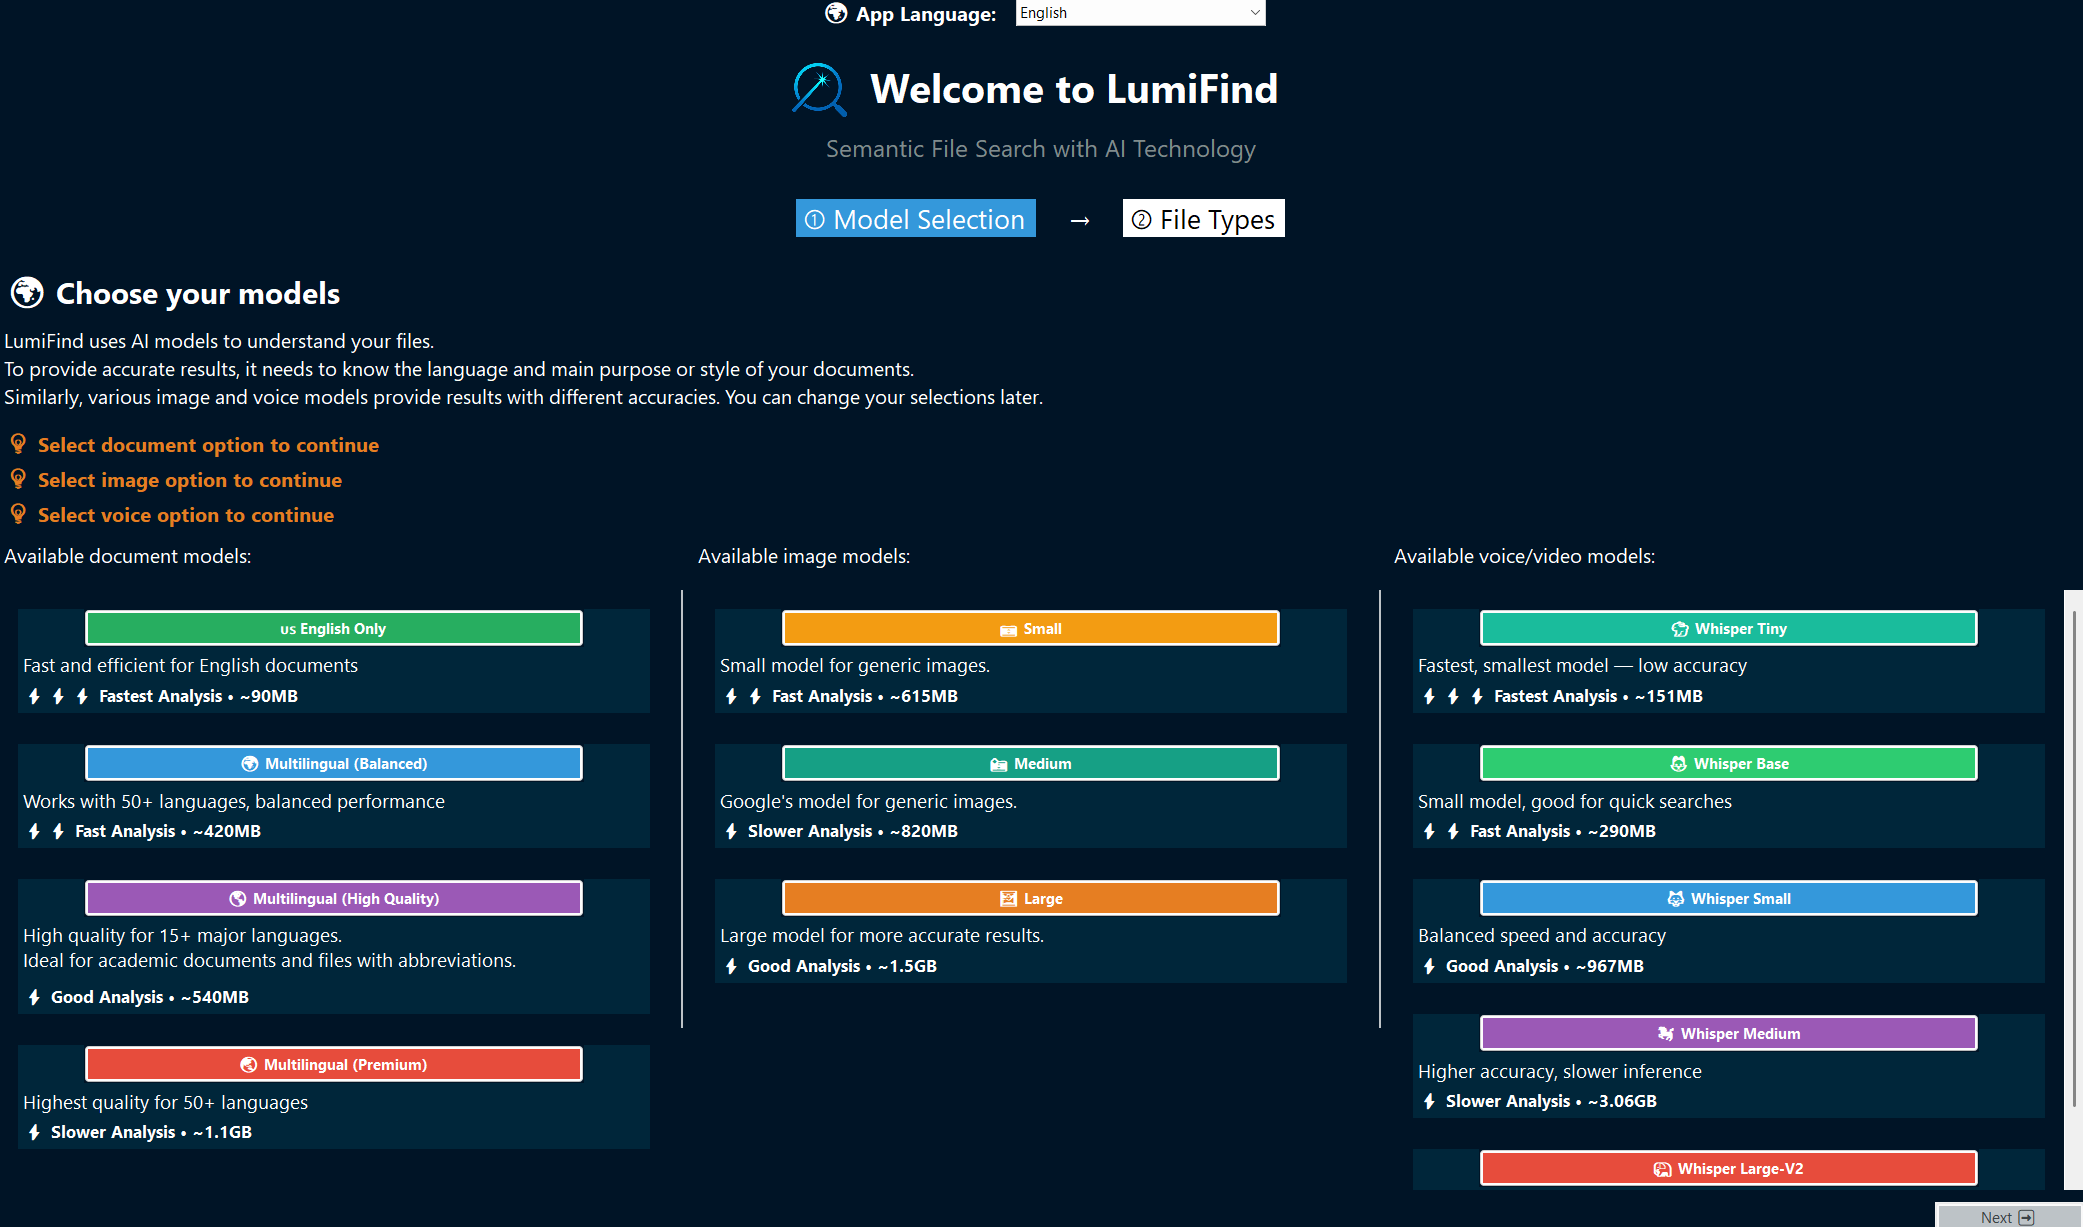Image resolution: width=2083 pixels, height=1227 pixels.
Task: Click 'Select voice option to continue' text
Action: coord(186,515)
